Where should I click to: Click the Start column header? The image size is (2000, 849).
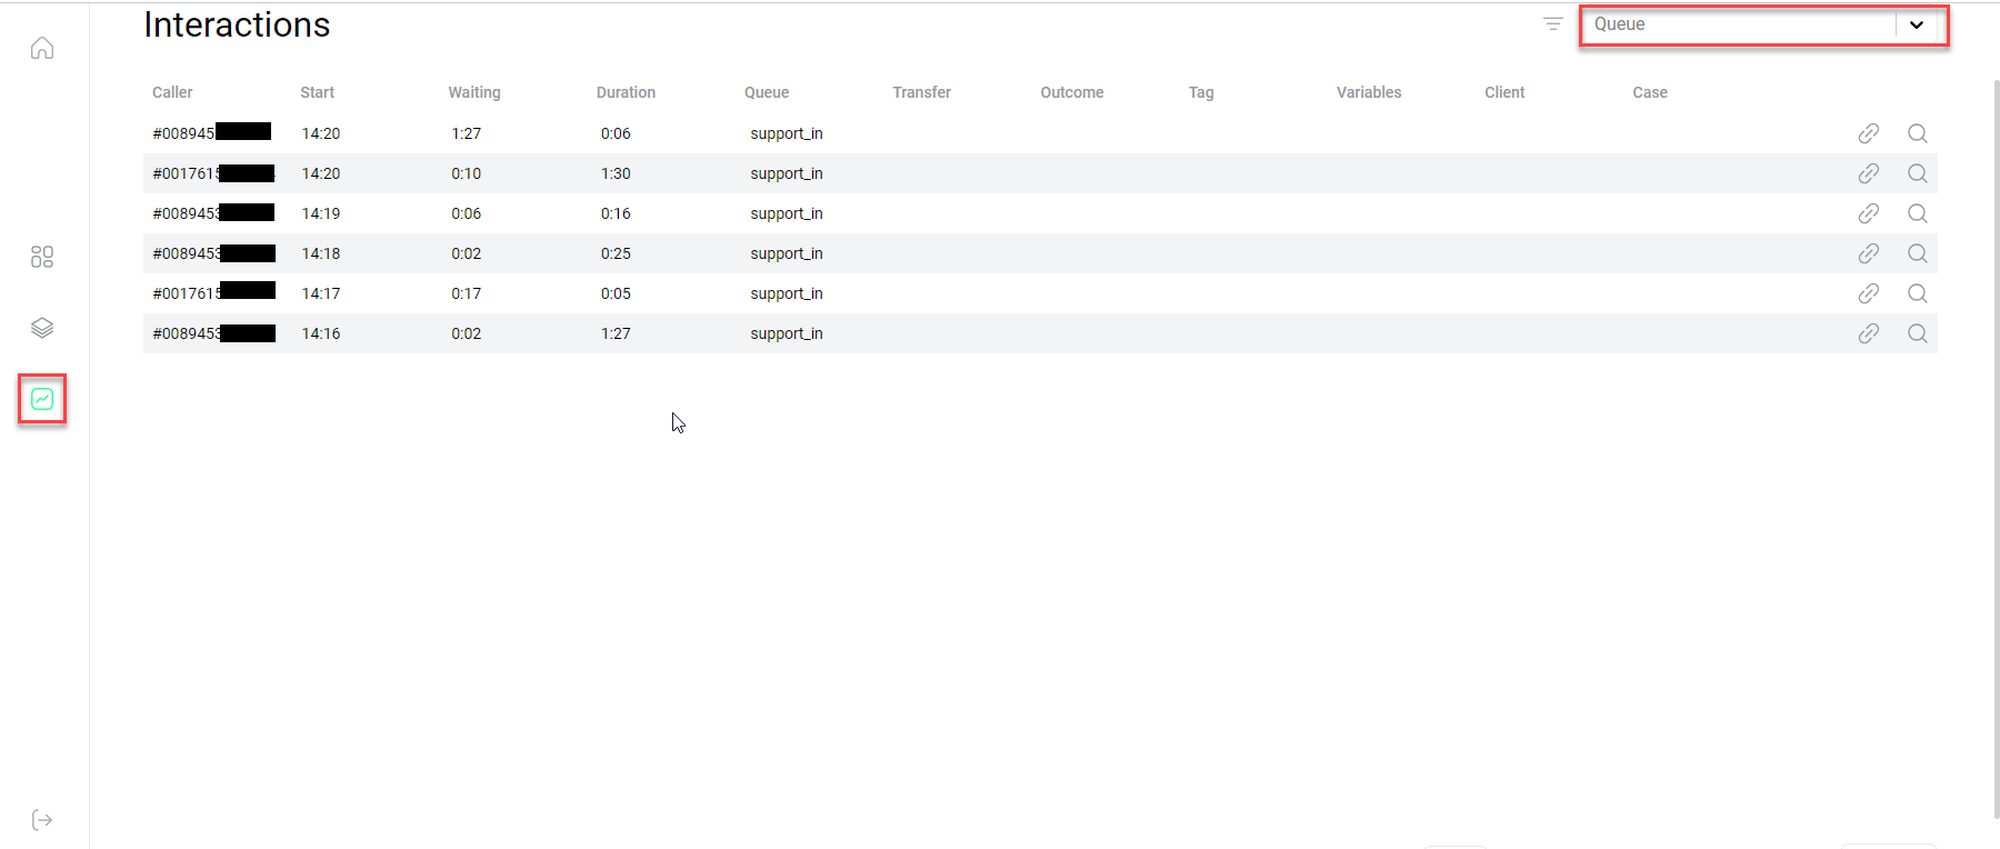click(x=317, y=92)
